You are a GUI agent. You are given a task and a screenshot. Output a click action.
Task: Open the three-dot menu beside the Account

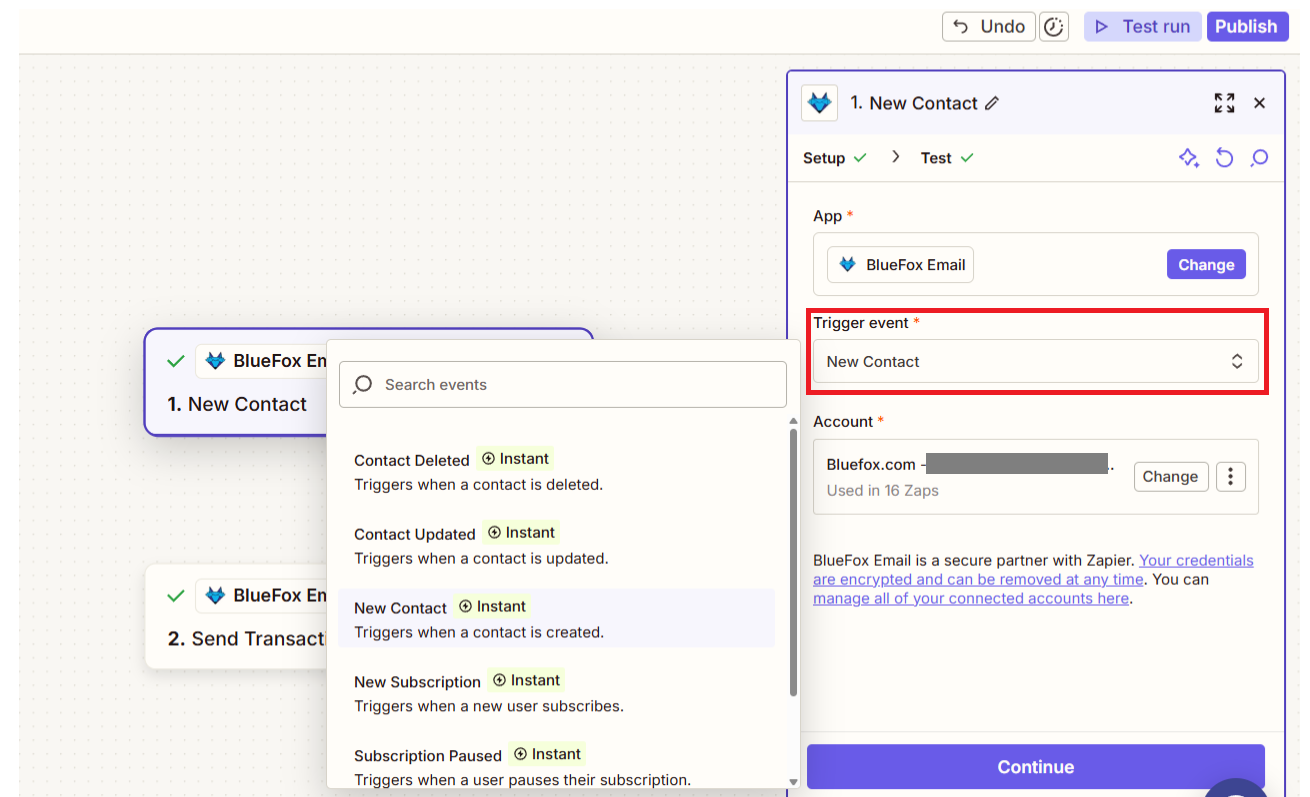point(1230,476)
